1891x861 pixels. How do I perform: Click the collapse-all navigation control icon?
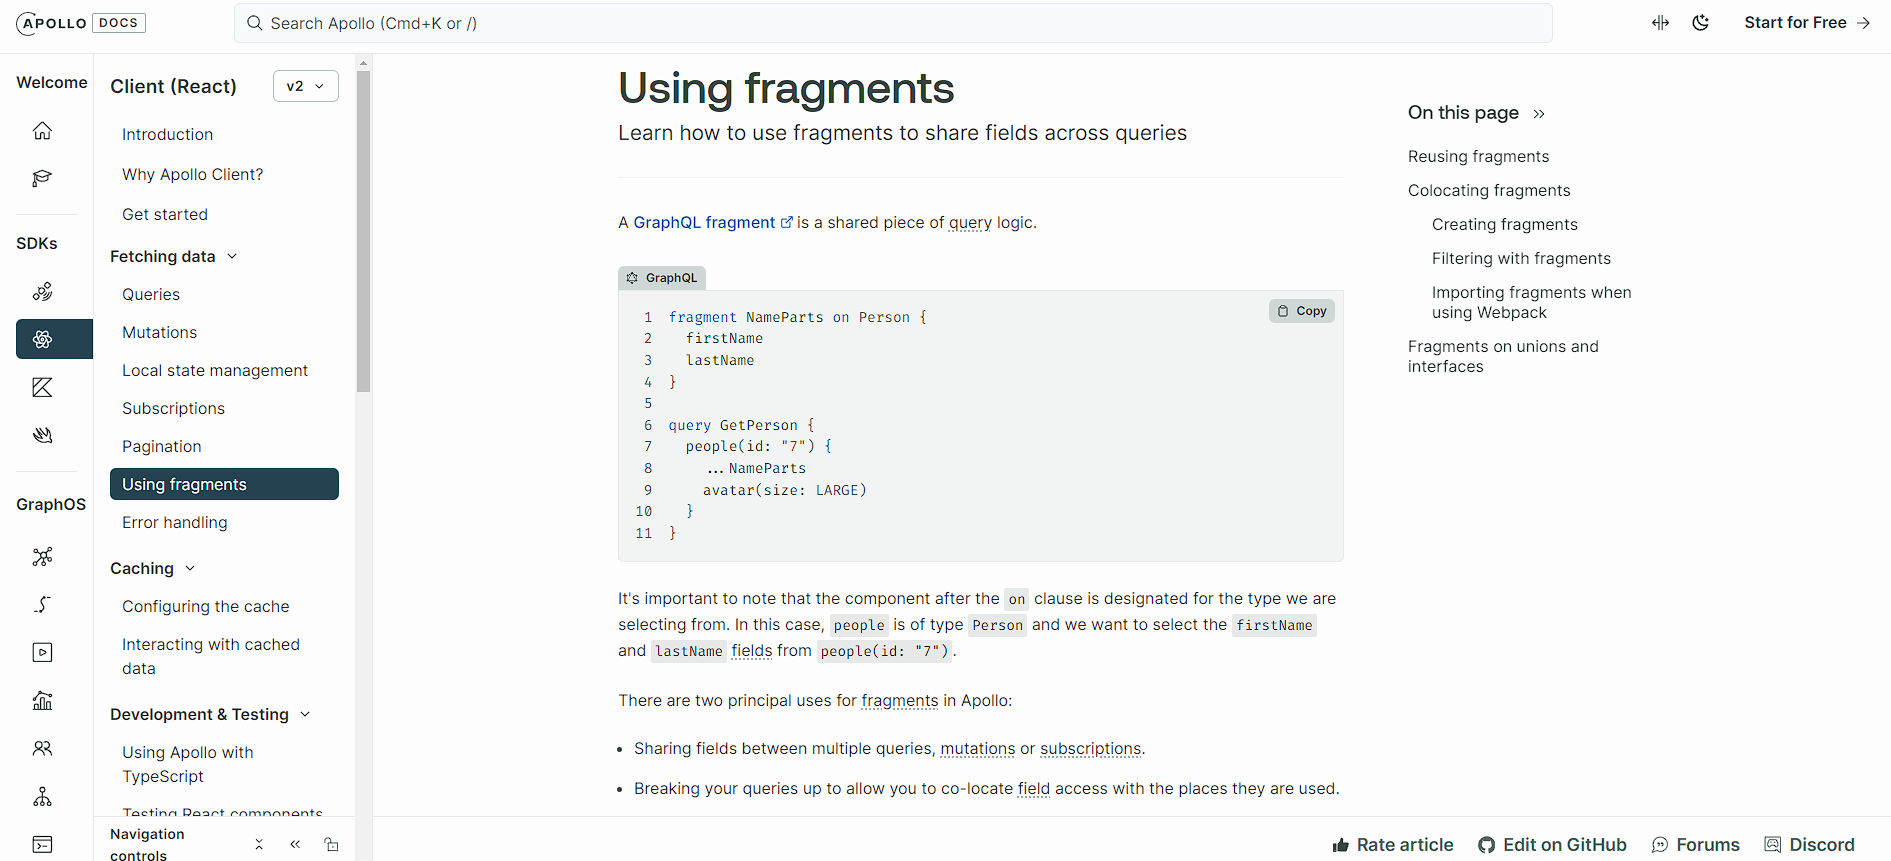point(259,845)
